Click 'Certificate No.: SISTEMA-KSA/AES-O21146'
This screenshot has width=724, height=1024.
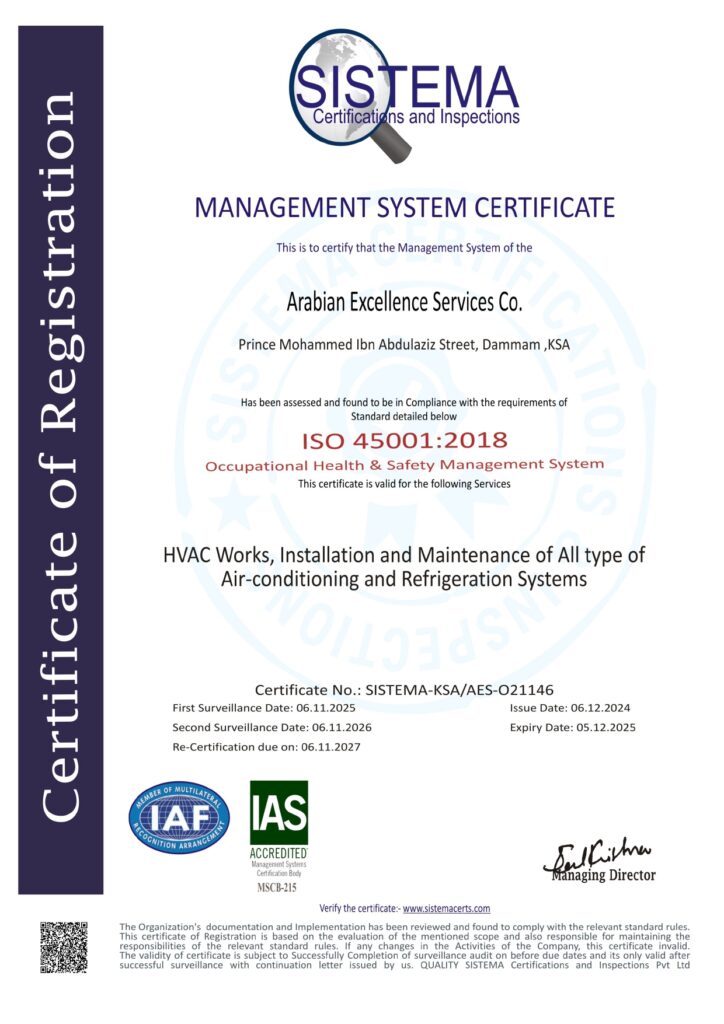coord(404,690)
